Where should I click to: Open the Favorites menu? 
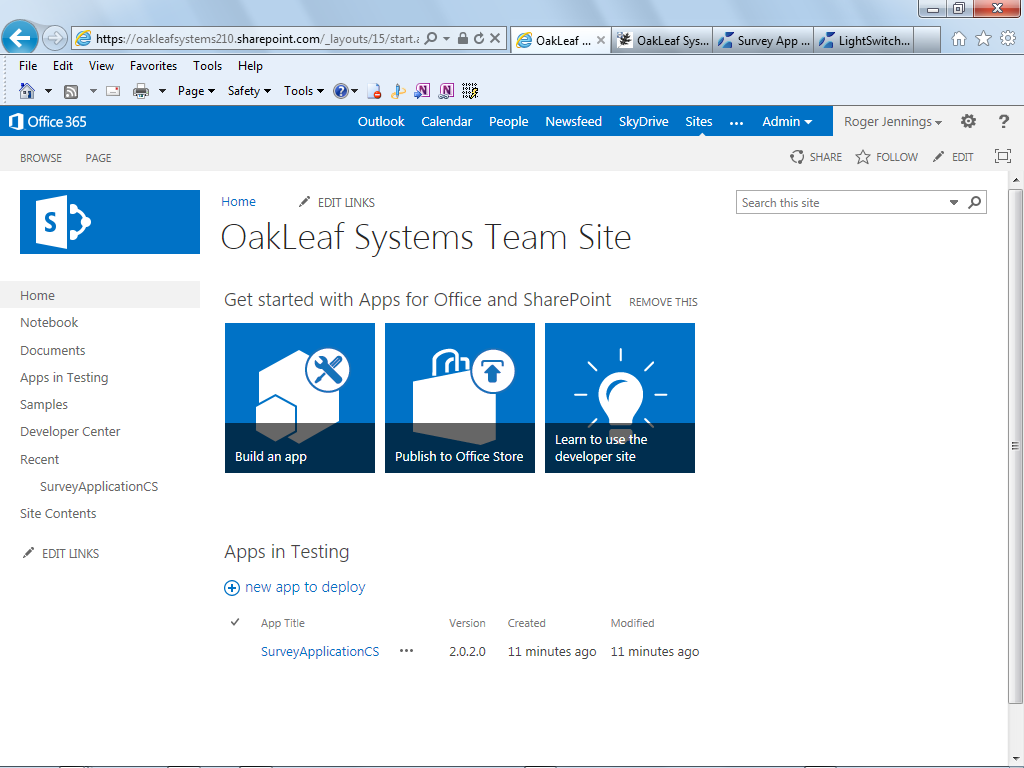click(x=153, y=66)
